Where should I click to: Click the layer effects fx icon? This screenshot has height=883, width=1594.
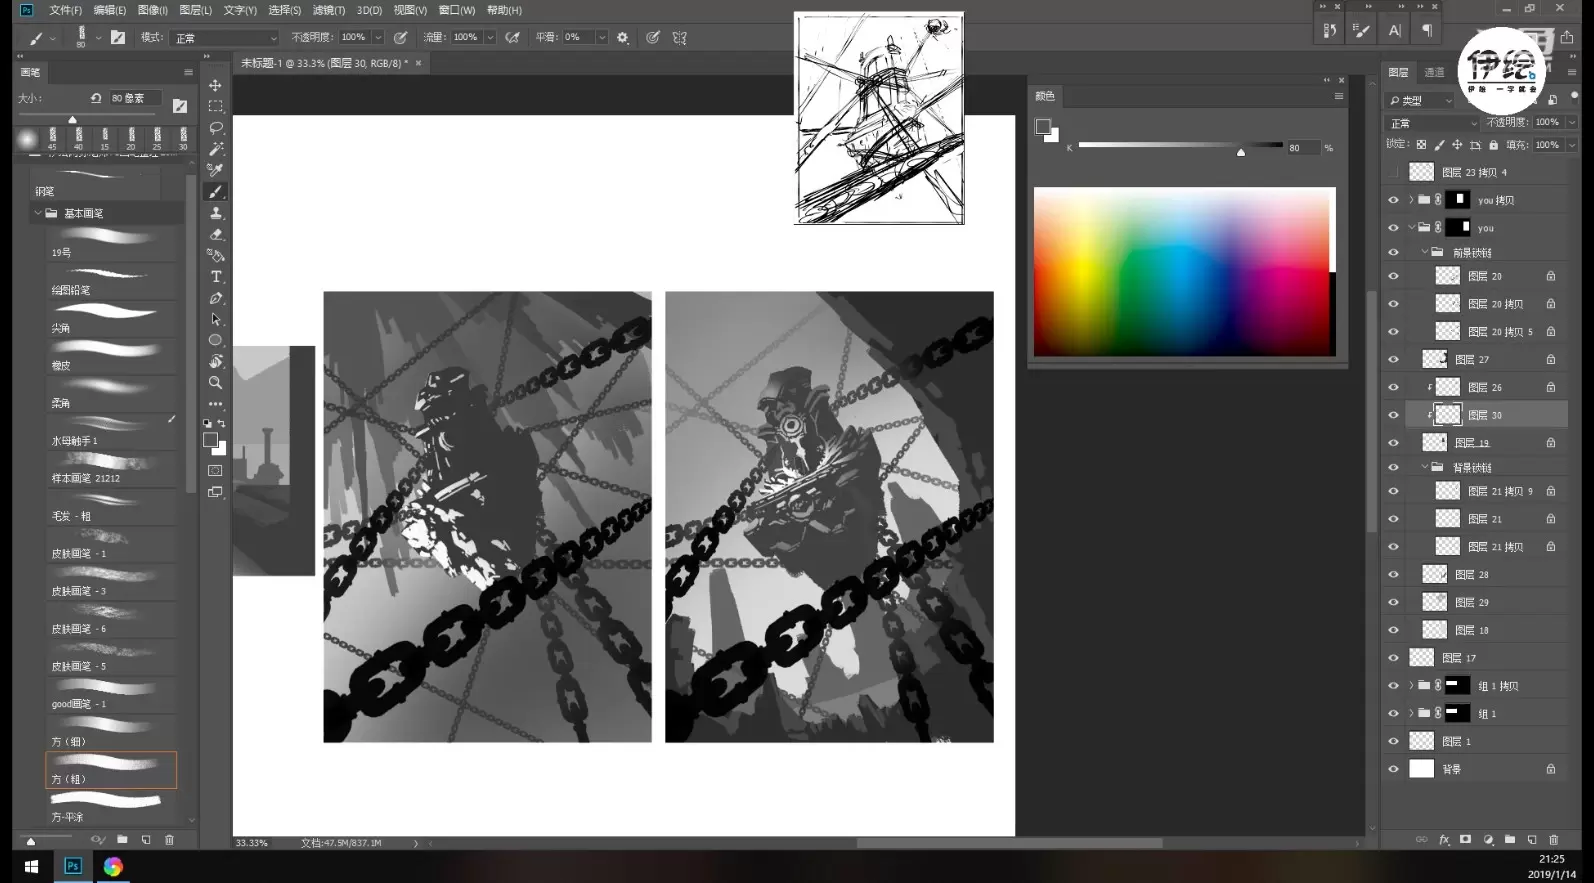[1444, 840]
